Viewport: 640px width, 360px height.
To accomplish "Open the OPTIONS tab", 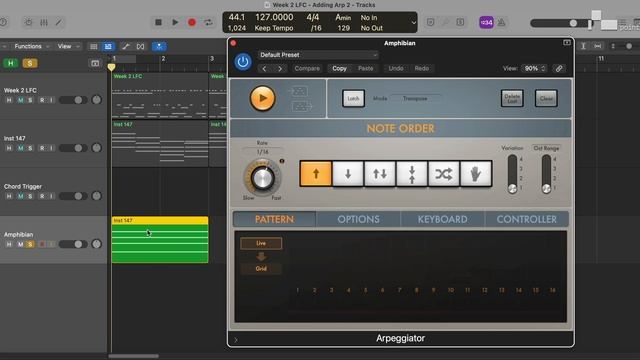I will coord(358,219).
